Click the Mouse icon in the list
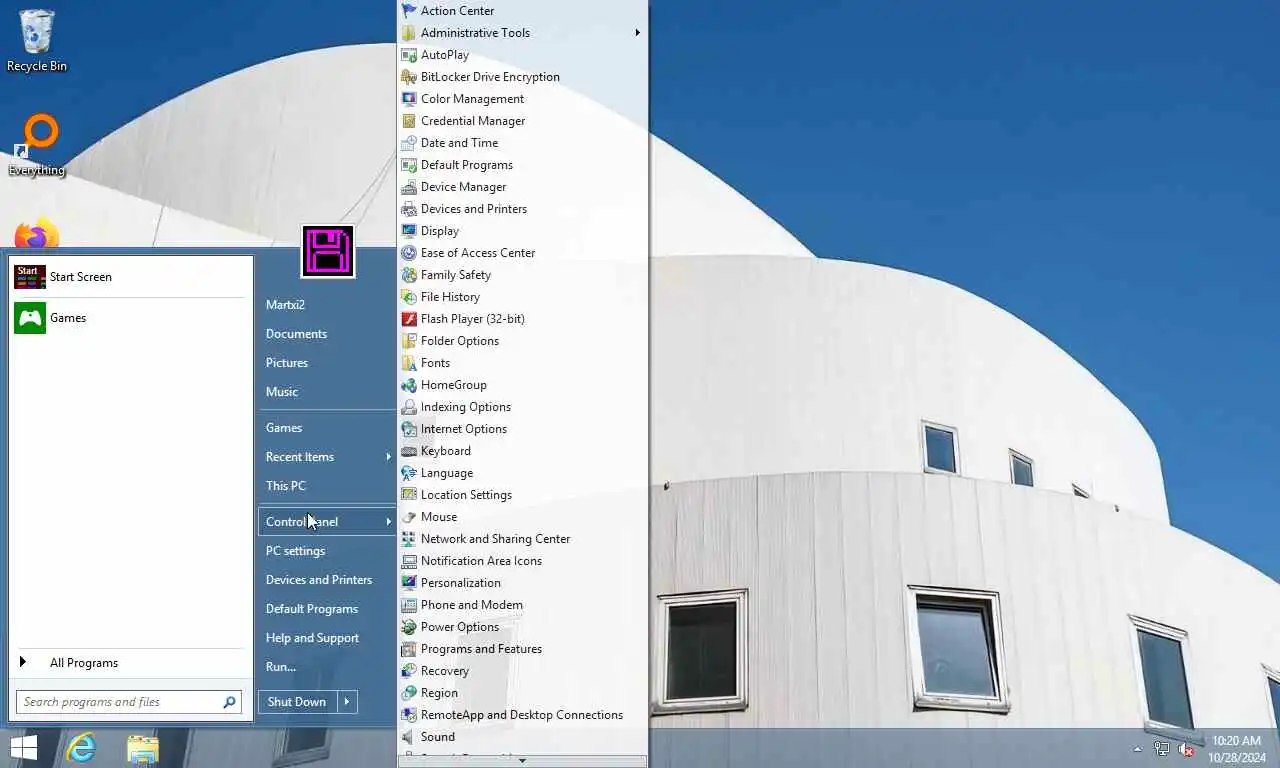1280x768 pixels. tap(408, 516)
